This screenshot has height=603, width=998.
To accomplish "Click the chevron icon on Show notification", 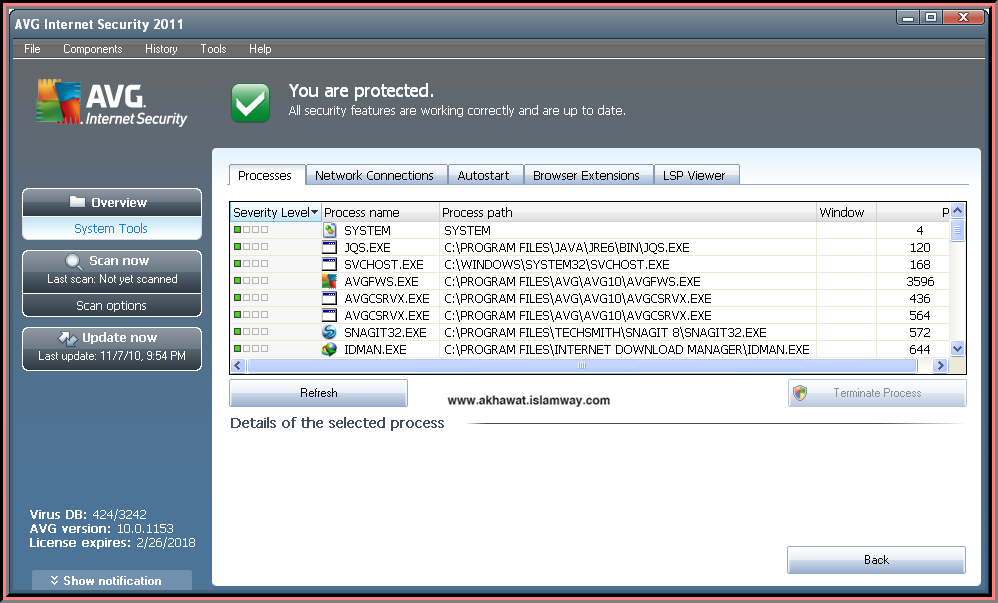I will point(54,580).
